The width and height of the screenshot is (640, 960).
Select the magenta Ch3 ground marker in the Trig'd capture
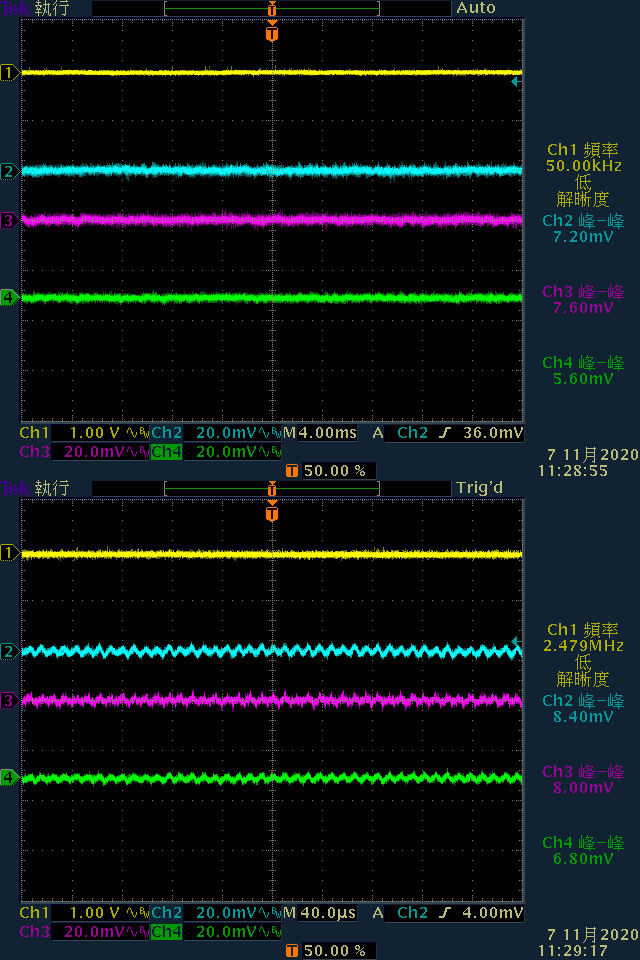tap(9, 700)
